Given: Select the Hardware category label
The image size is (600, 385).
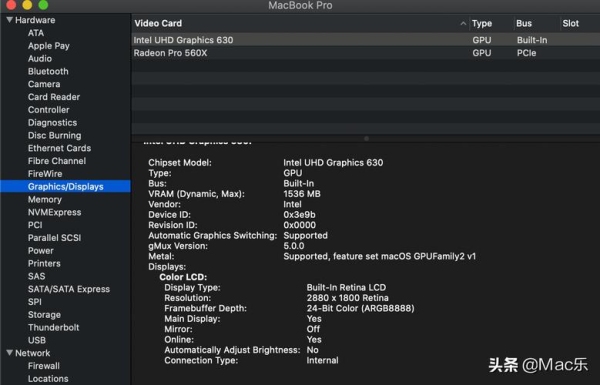Looking at the screenshot, I should (x=35, y=20).
